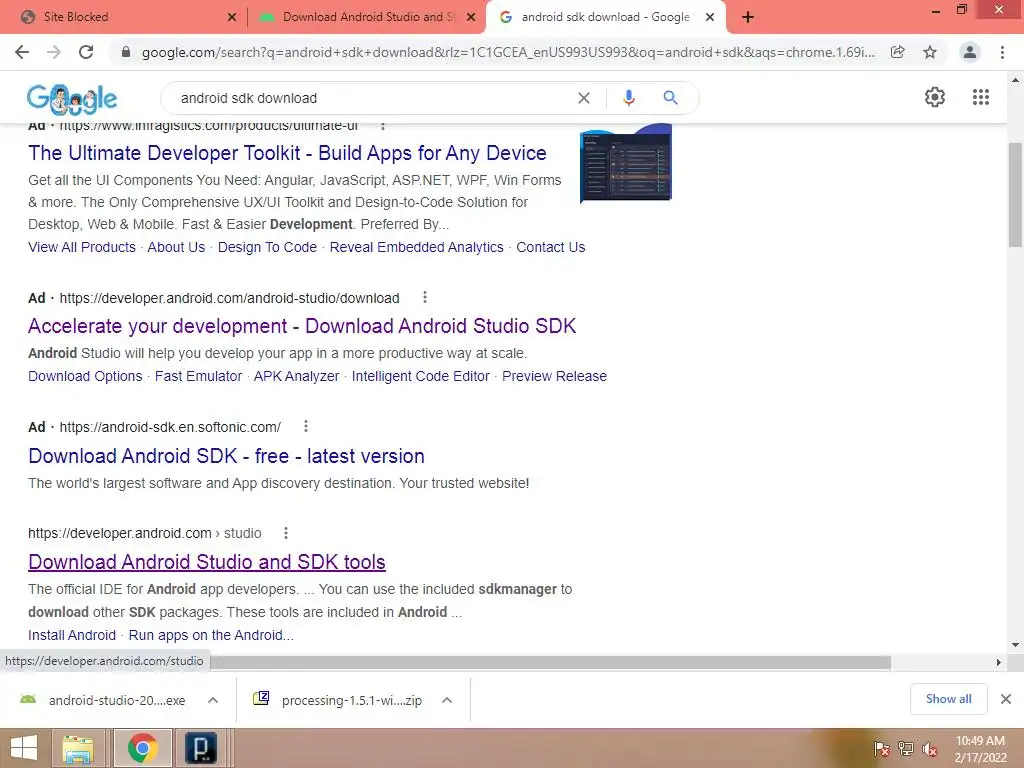Click the Show all downloads button

click(x=948, y=699)
